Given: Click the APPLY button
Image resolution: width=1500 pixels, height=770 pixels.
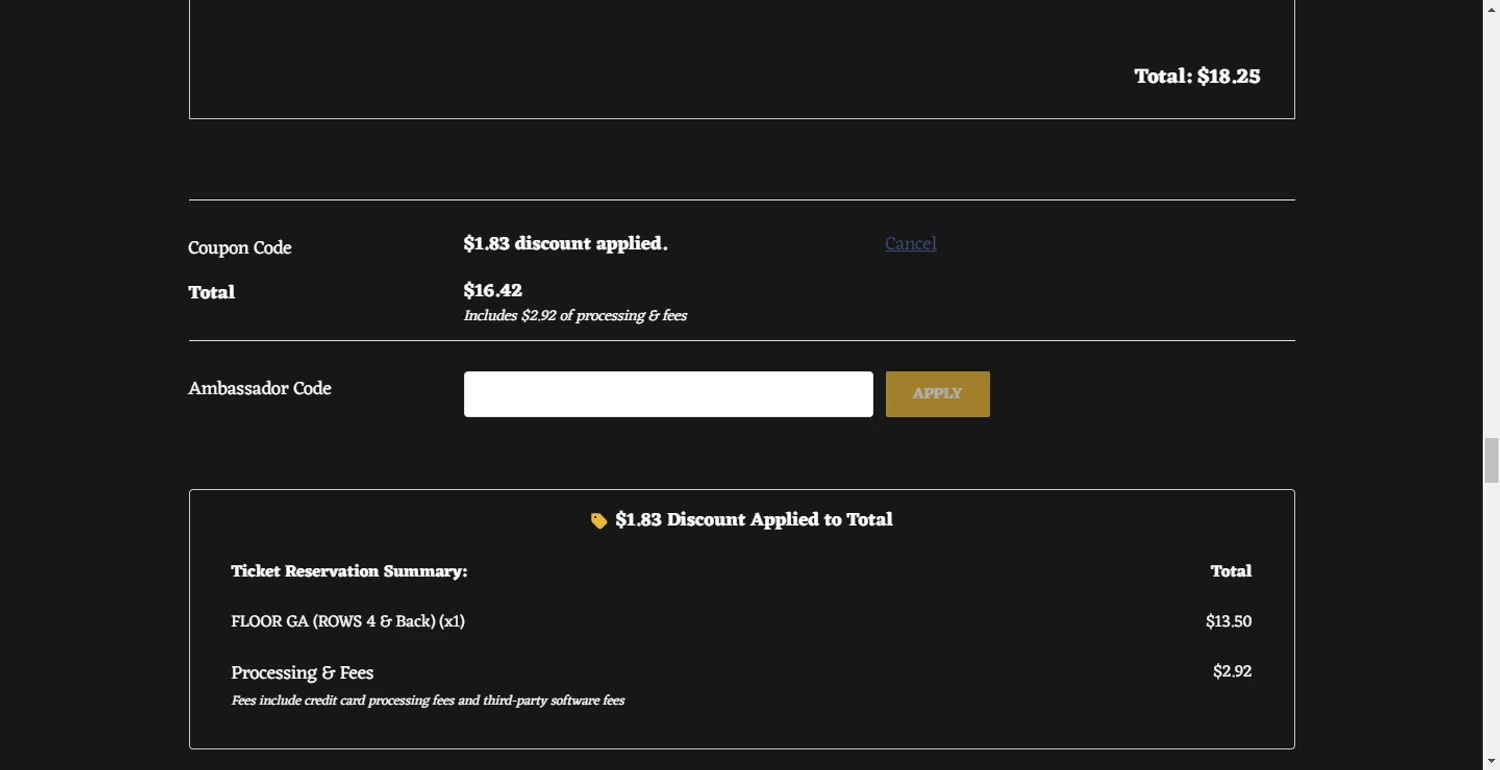Looking at the screenshot, I should click(x=937, y=394).
